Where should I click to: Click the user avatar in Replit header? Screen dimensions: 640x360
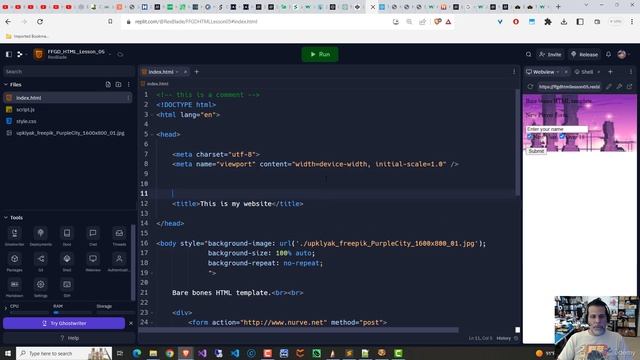pos(622,54)
